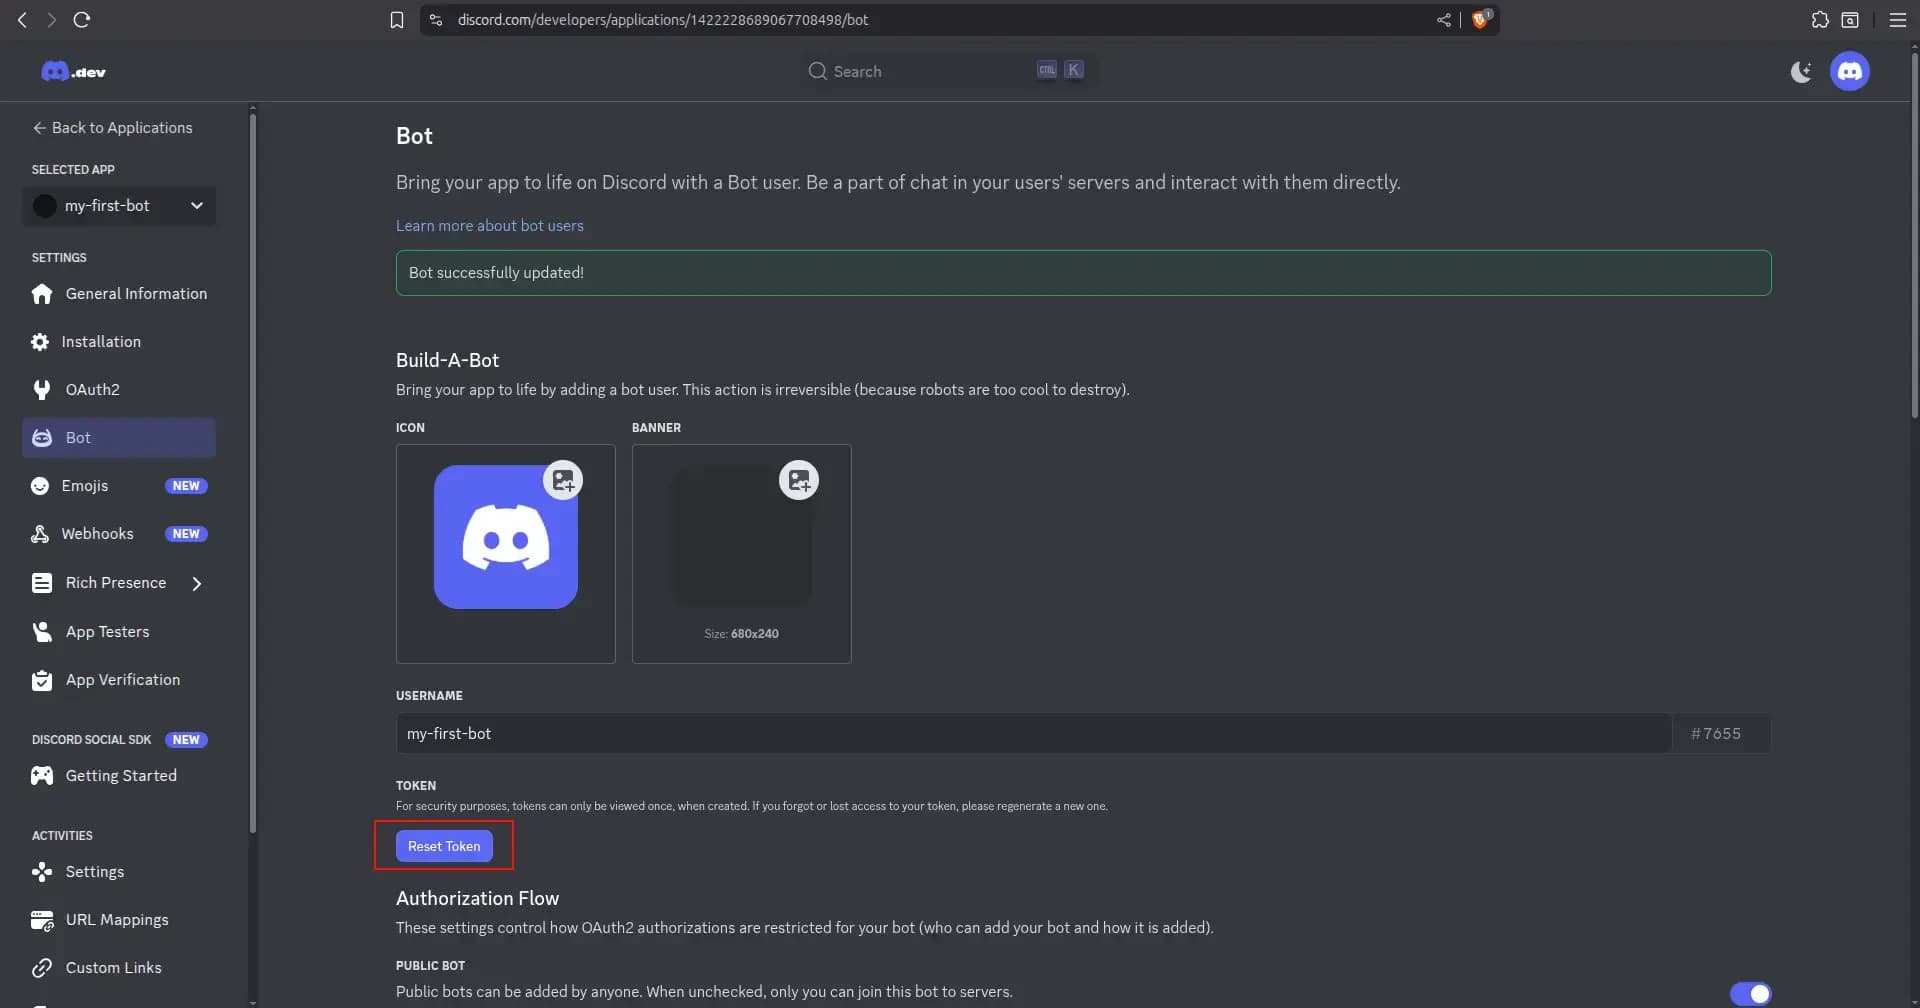The image size is (1920, 1008).
Task: Open the user profile avatar menu
Action: pos(1850,71)
